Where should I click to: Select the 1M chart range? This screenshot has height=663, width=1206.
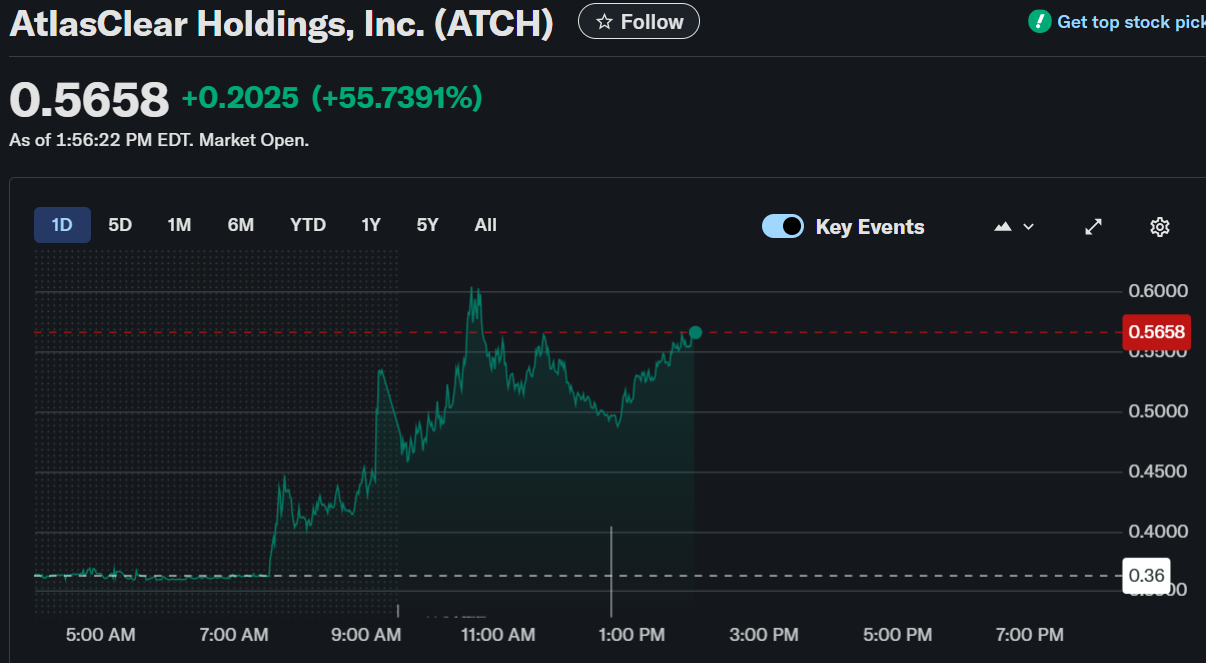[x=179, y=225]
